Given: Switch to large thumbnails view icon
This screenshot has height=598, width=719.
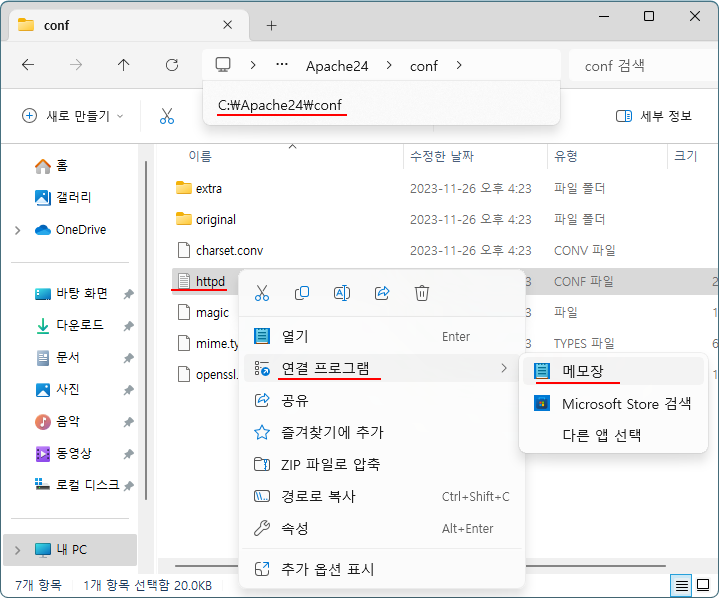Looking at the screenshot, I should (x=703, y=585).
